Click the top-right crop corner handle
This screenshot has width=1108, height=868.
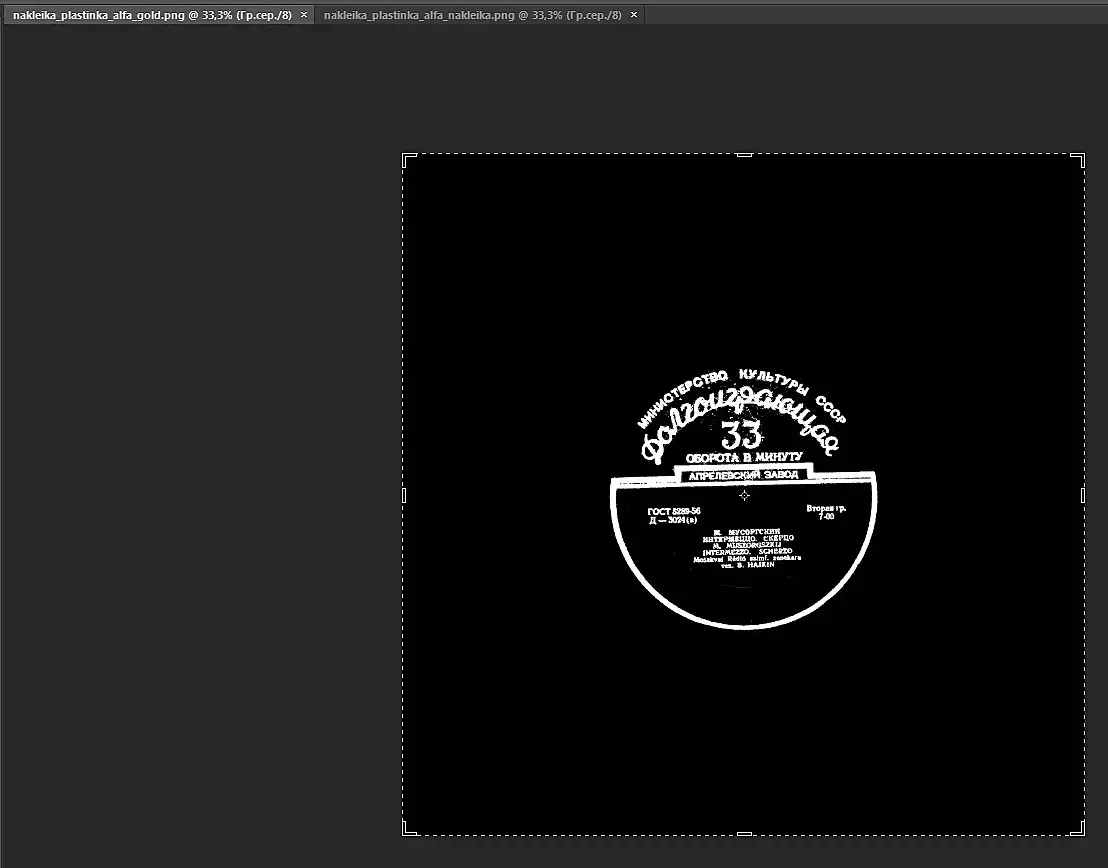coord(1079,159)
